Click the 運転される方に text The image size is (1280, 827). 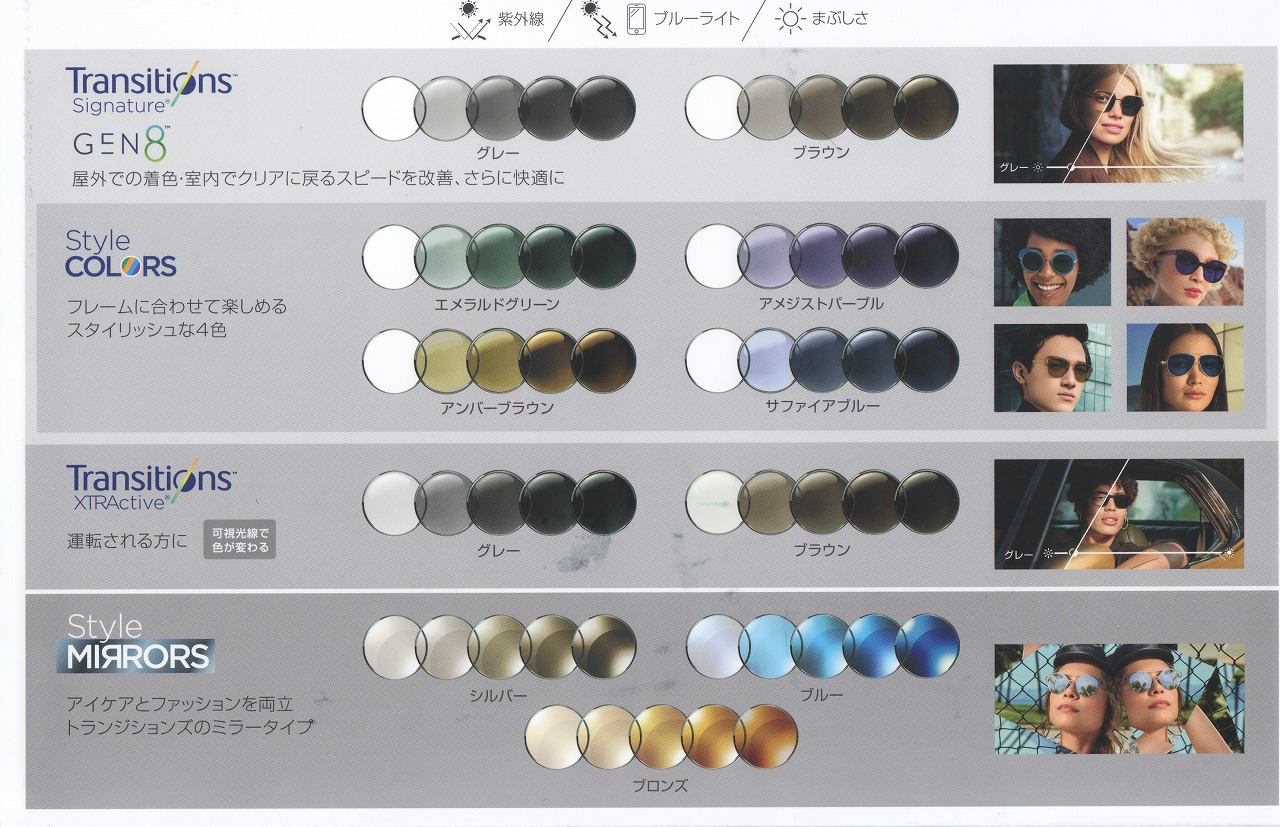(127, 541)
